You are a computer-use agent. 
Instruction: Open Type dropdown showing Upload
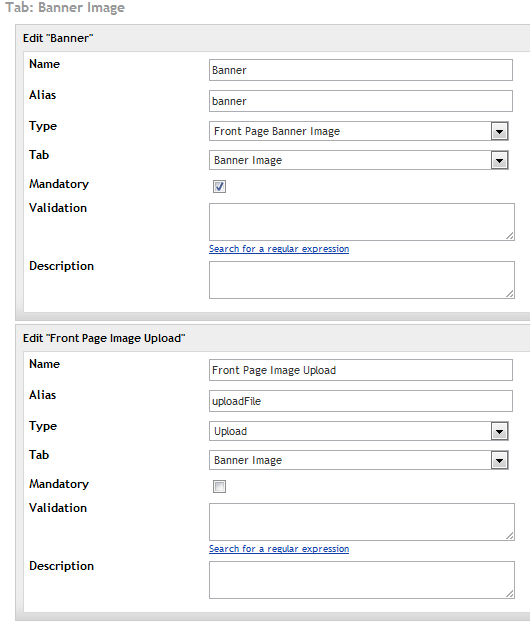tap(359, 431)
